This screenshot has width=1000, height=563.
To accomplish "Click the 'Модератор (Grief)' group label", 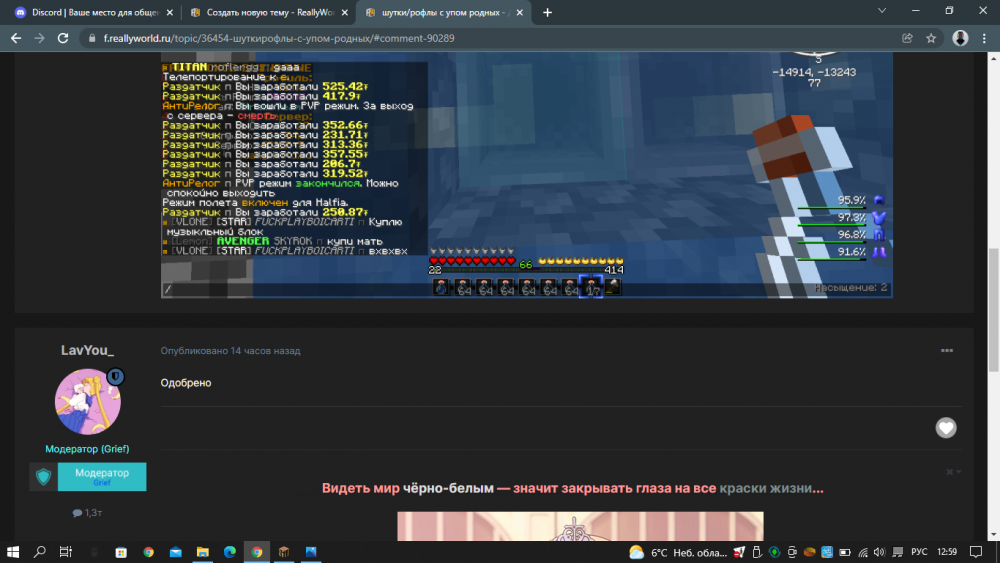I will tap(87, 449).
